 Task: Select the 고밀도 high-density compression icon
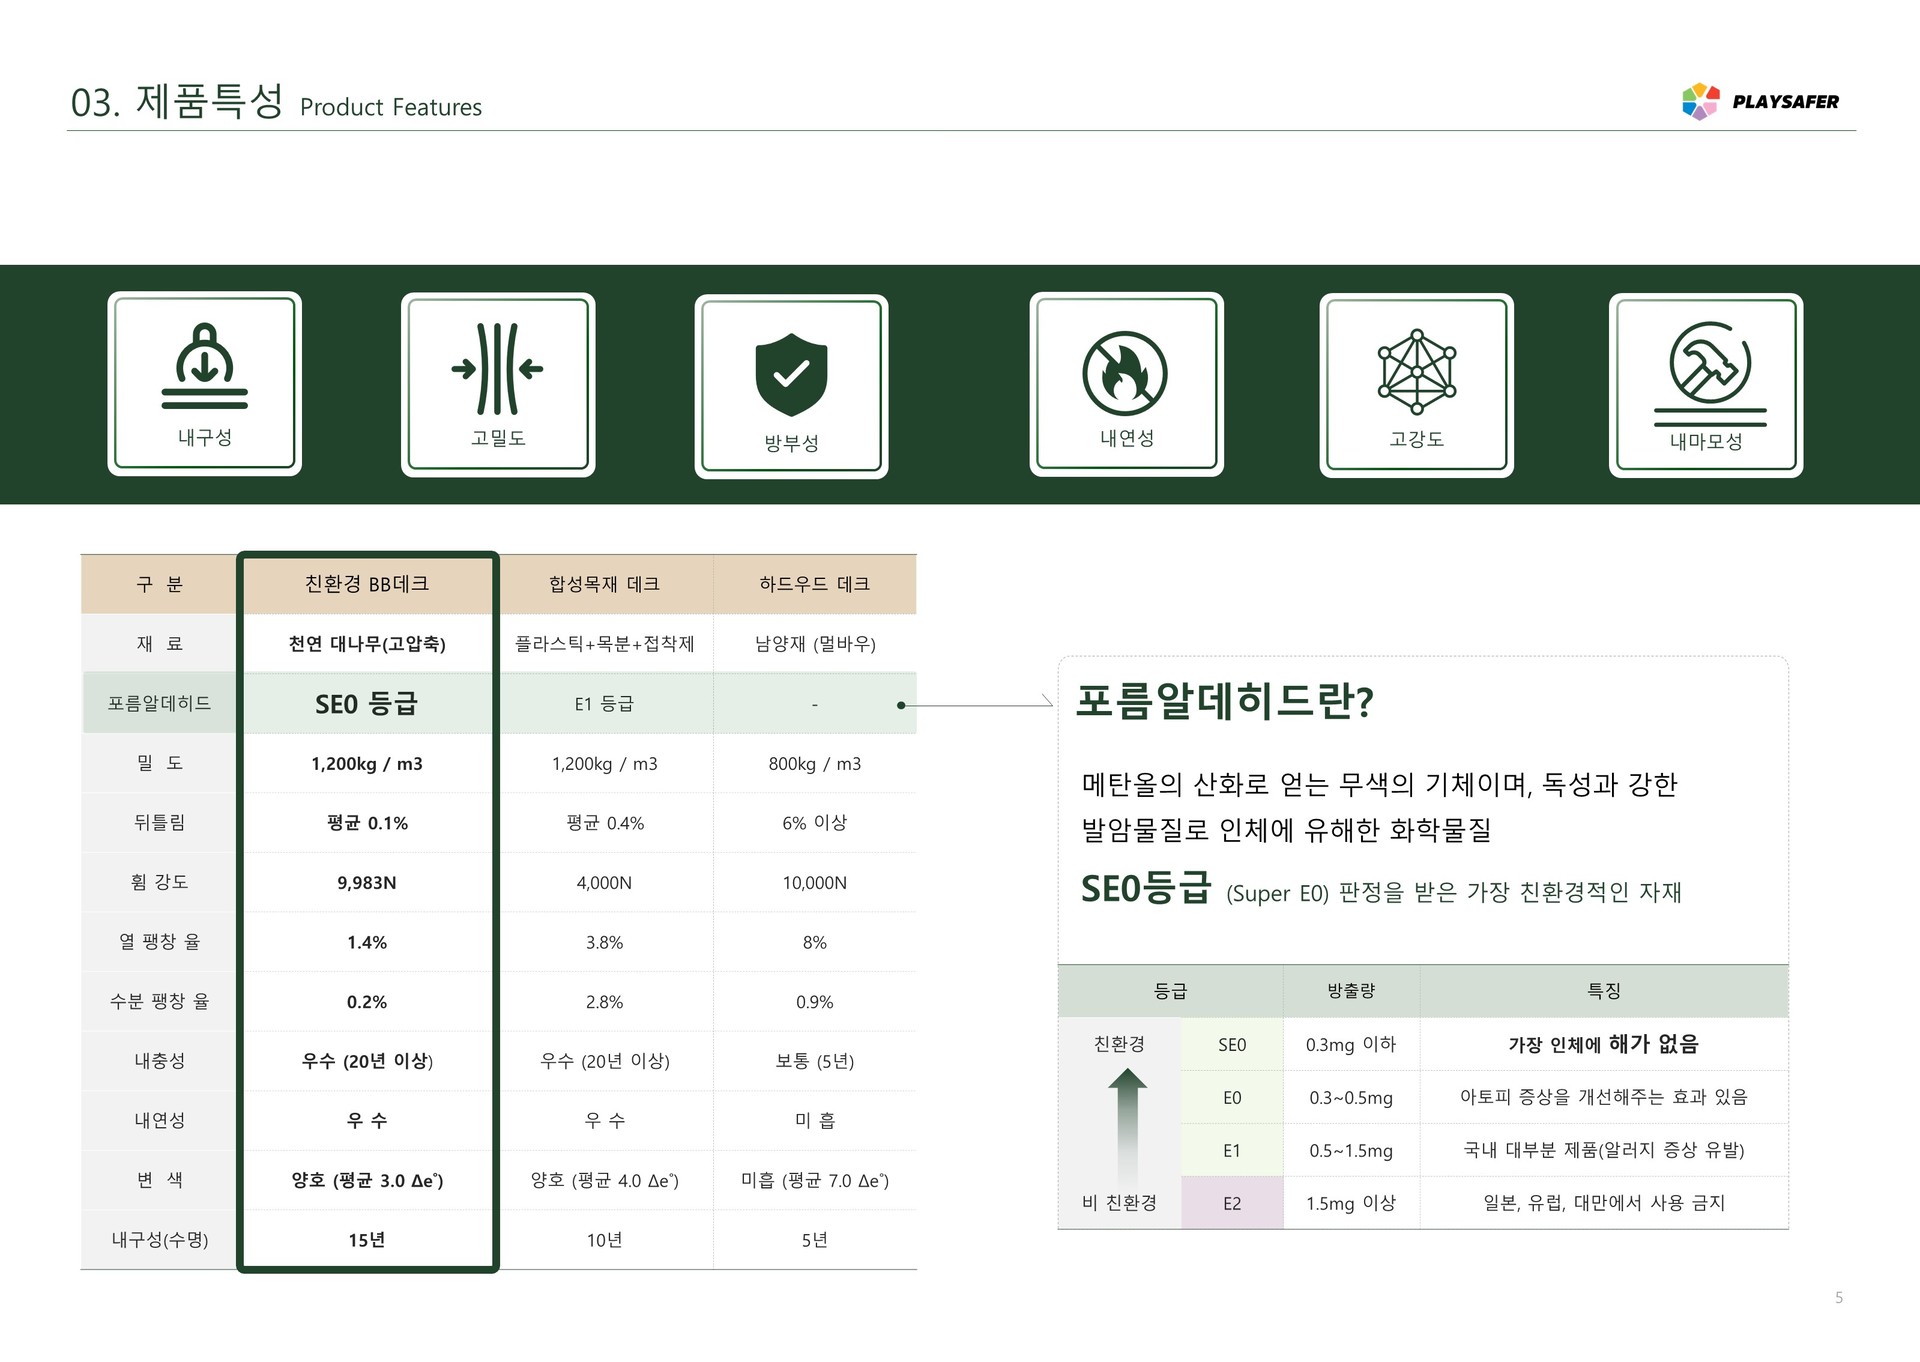497,368
